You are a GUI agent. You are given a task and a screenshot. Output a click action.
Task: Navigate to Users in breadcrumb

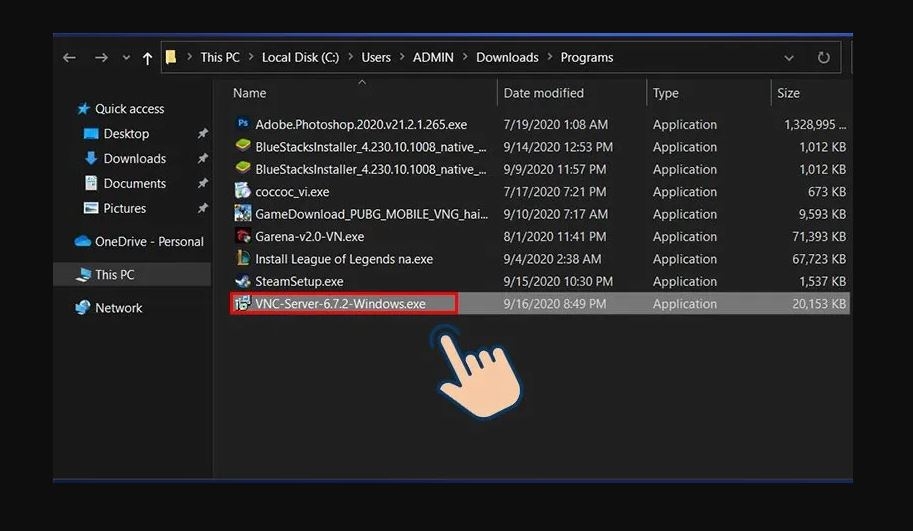point(376,57)
